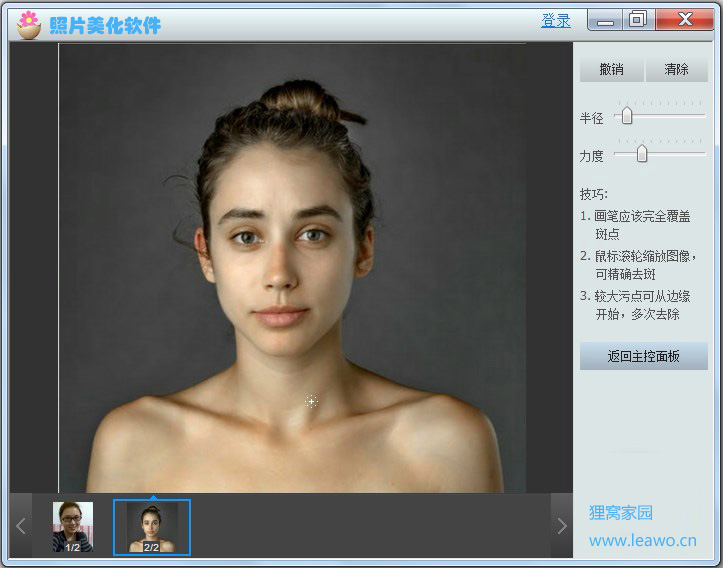Click the 撤销 (undo) button
The width and height of the screenshot is (723, 568).
(611, 69)
